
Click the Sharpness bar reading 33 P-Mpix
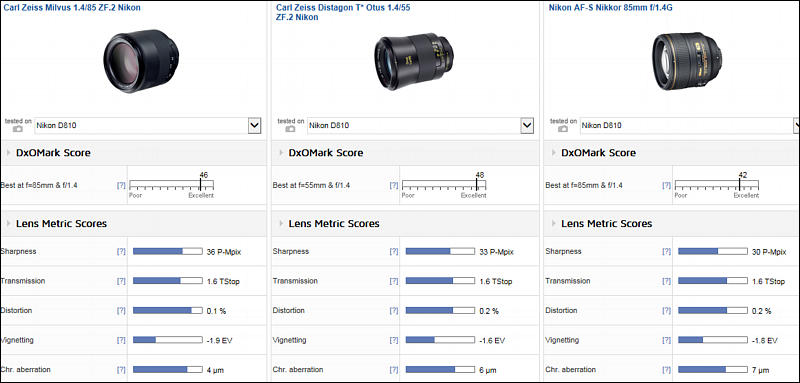(440, 251)
